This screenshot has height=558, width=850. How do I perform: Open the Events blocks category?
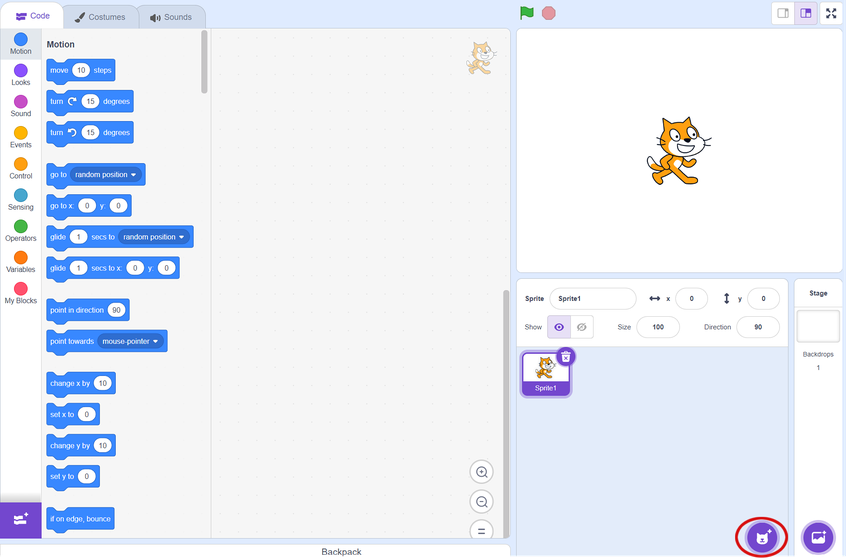coord(21,138)
